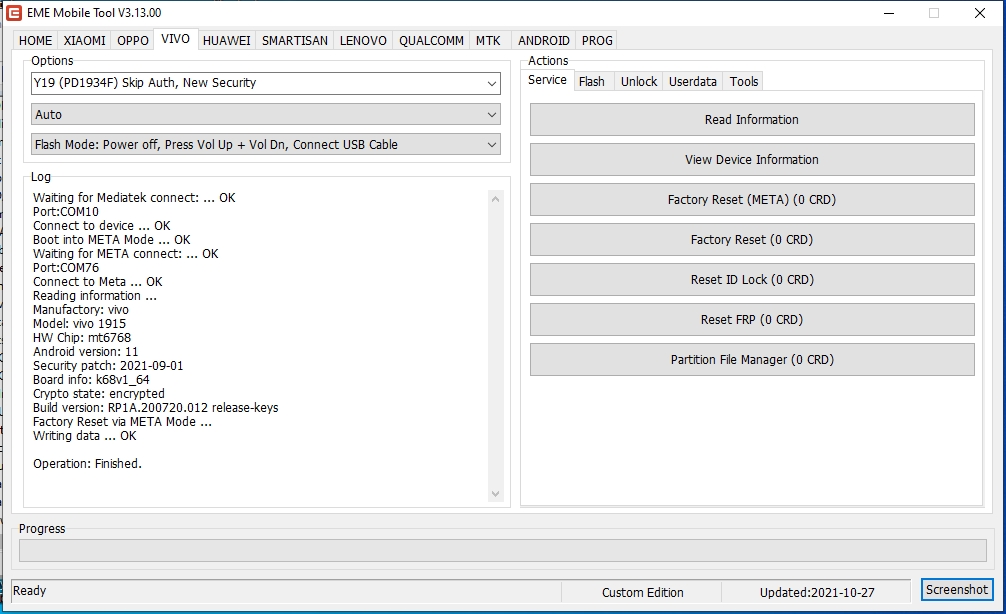The image size is (1006, 614).
Task: Click Reset ID Lock (0 CRD)
Action: pyautogui.click(x=752, y=280)
